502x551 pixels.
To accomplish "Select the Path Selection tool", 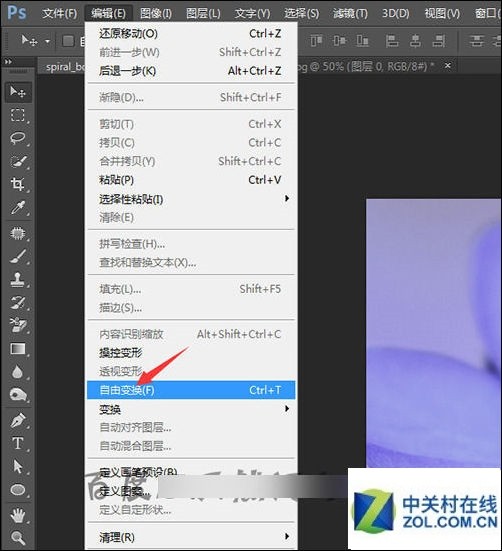I will point(18,467).
